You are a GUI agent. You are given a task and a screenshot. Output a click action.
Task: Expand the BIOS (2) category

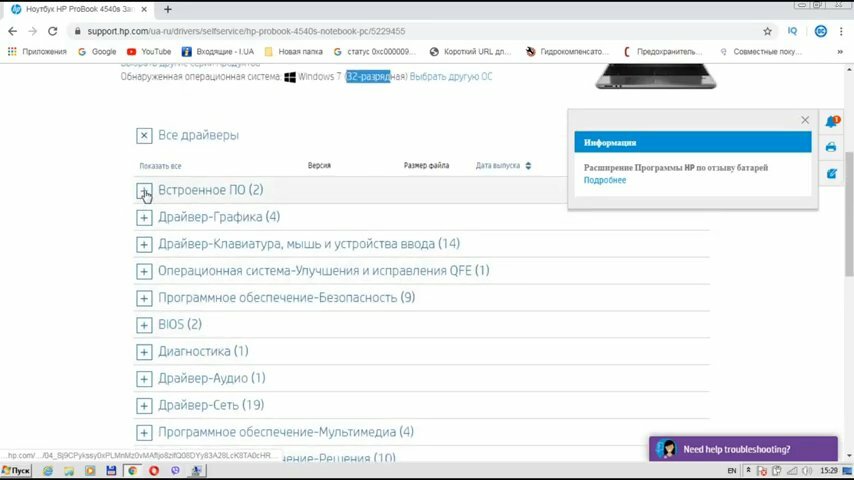tap(144, 325)
